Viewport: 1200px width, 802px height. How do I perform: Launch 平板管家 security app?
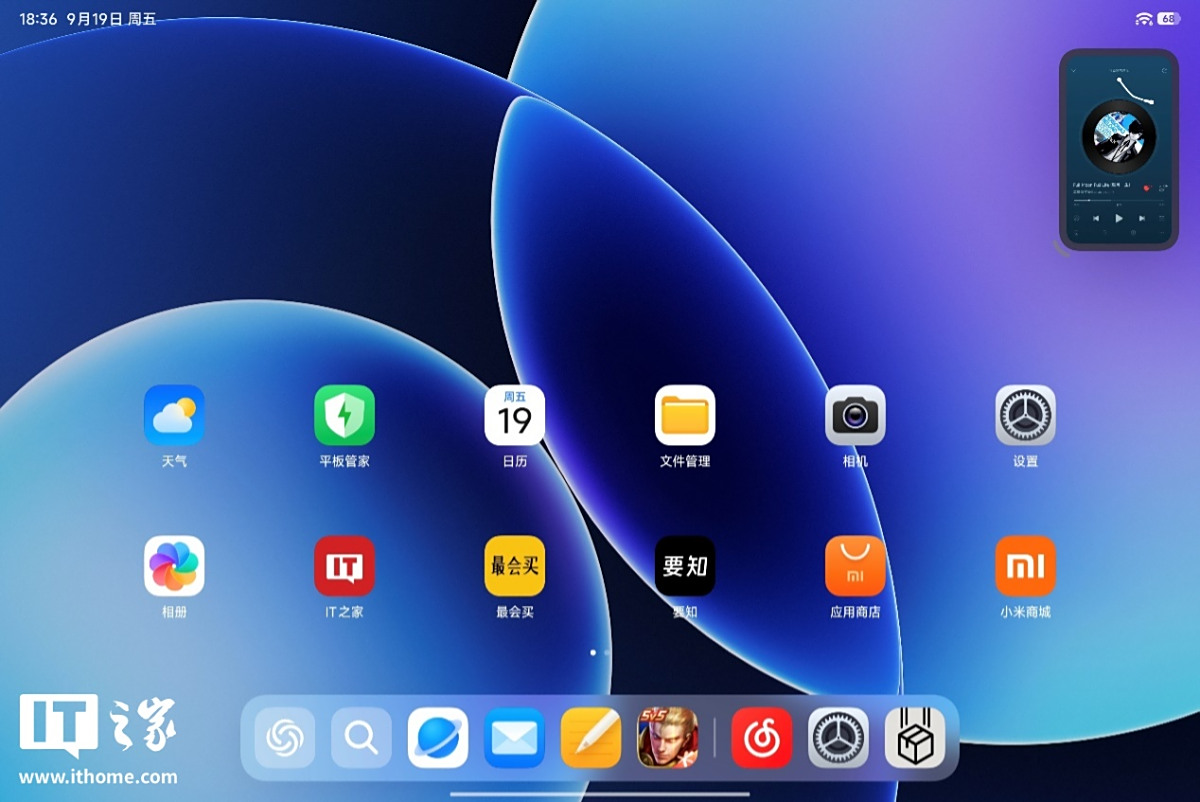(344, 415)
